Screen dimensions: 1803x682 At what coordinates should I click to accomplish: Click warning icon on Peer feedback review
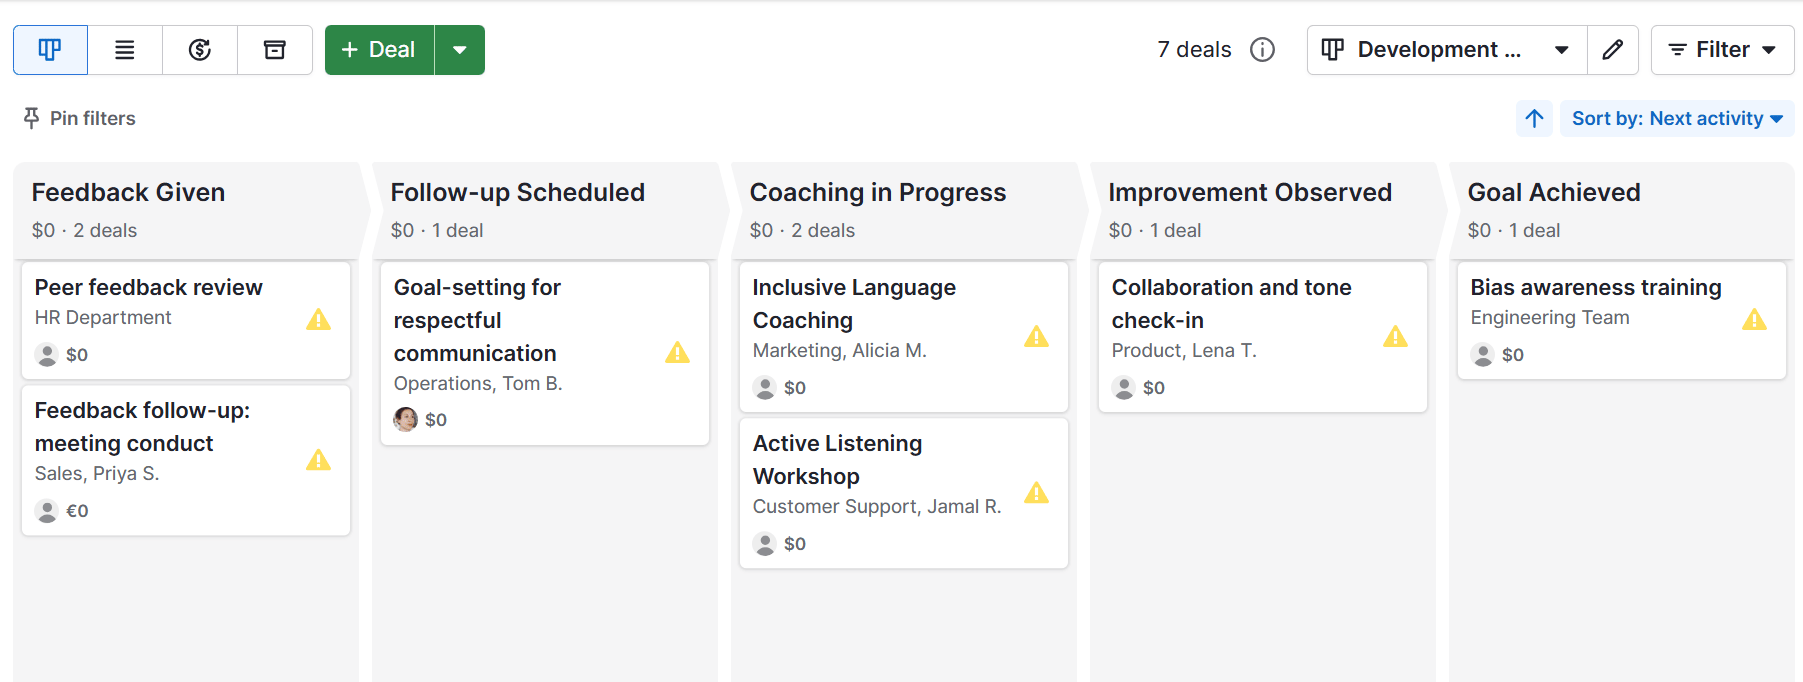(x=318, y=320)
